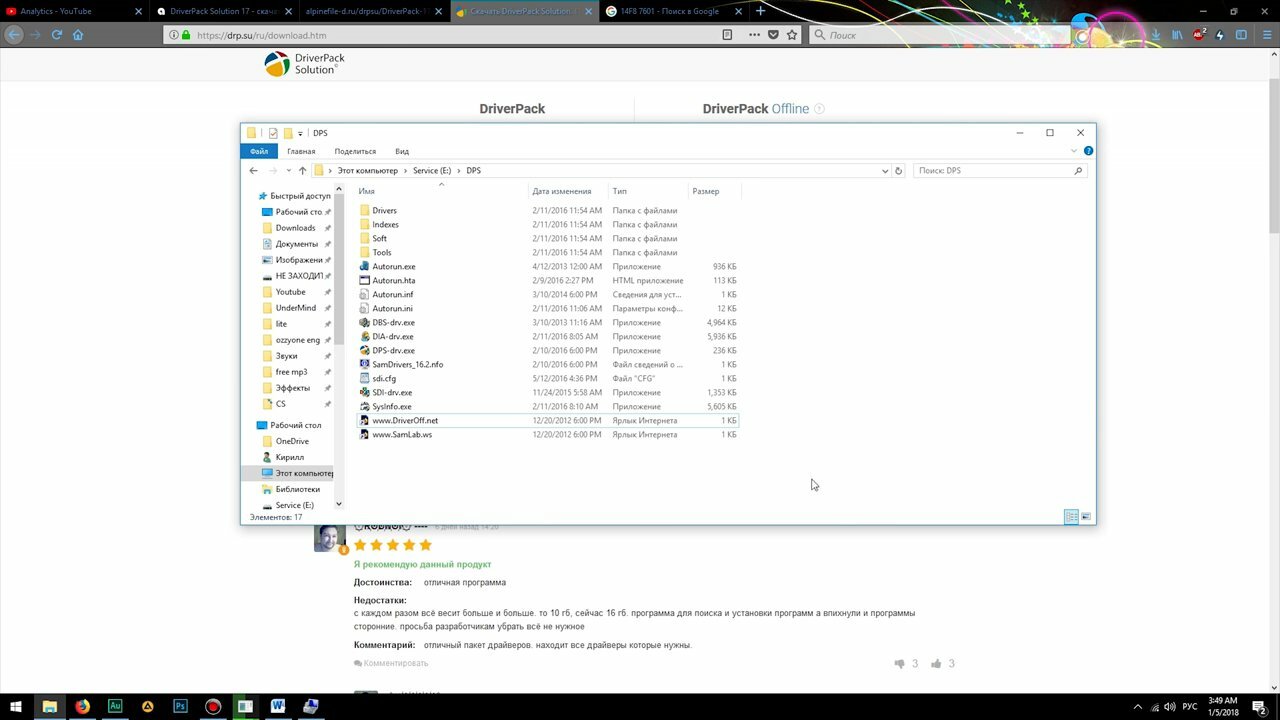Select the SamDrivers_16.2.nfo file name
Screen dimensions: 1280x720
coord(407,365)
